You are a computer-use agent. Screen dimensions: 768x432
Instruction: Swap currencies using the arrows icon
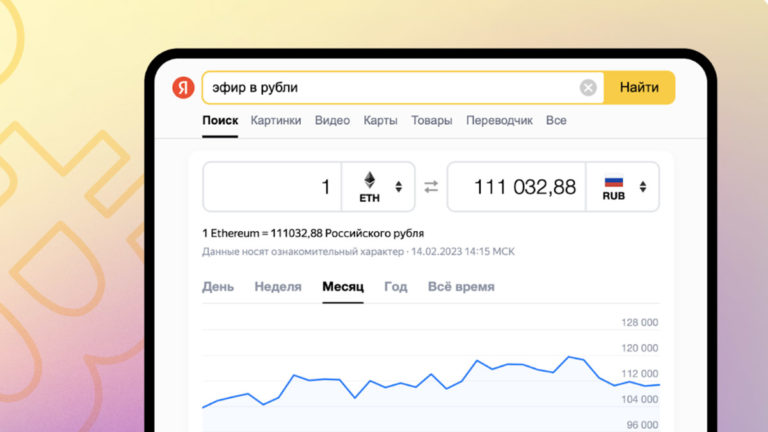point(431,187)
